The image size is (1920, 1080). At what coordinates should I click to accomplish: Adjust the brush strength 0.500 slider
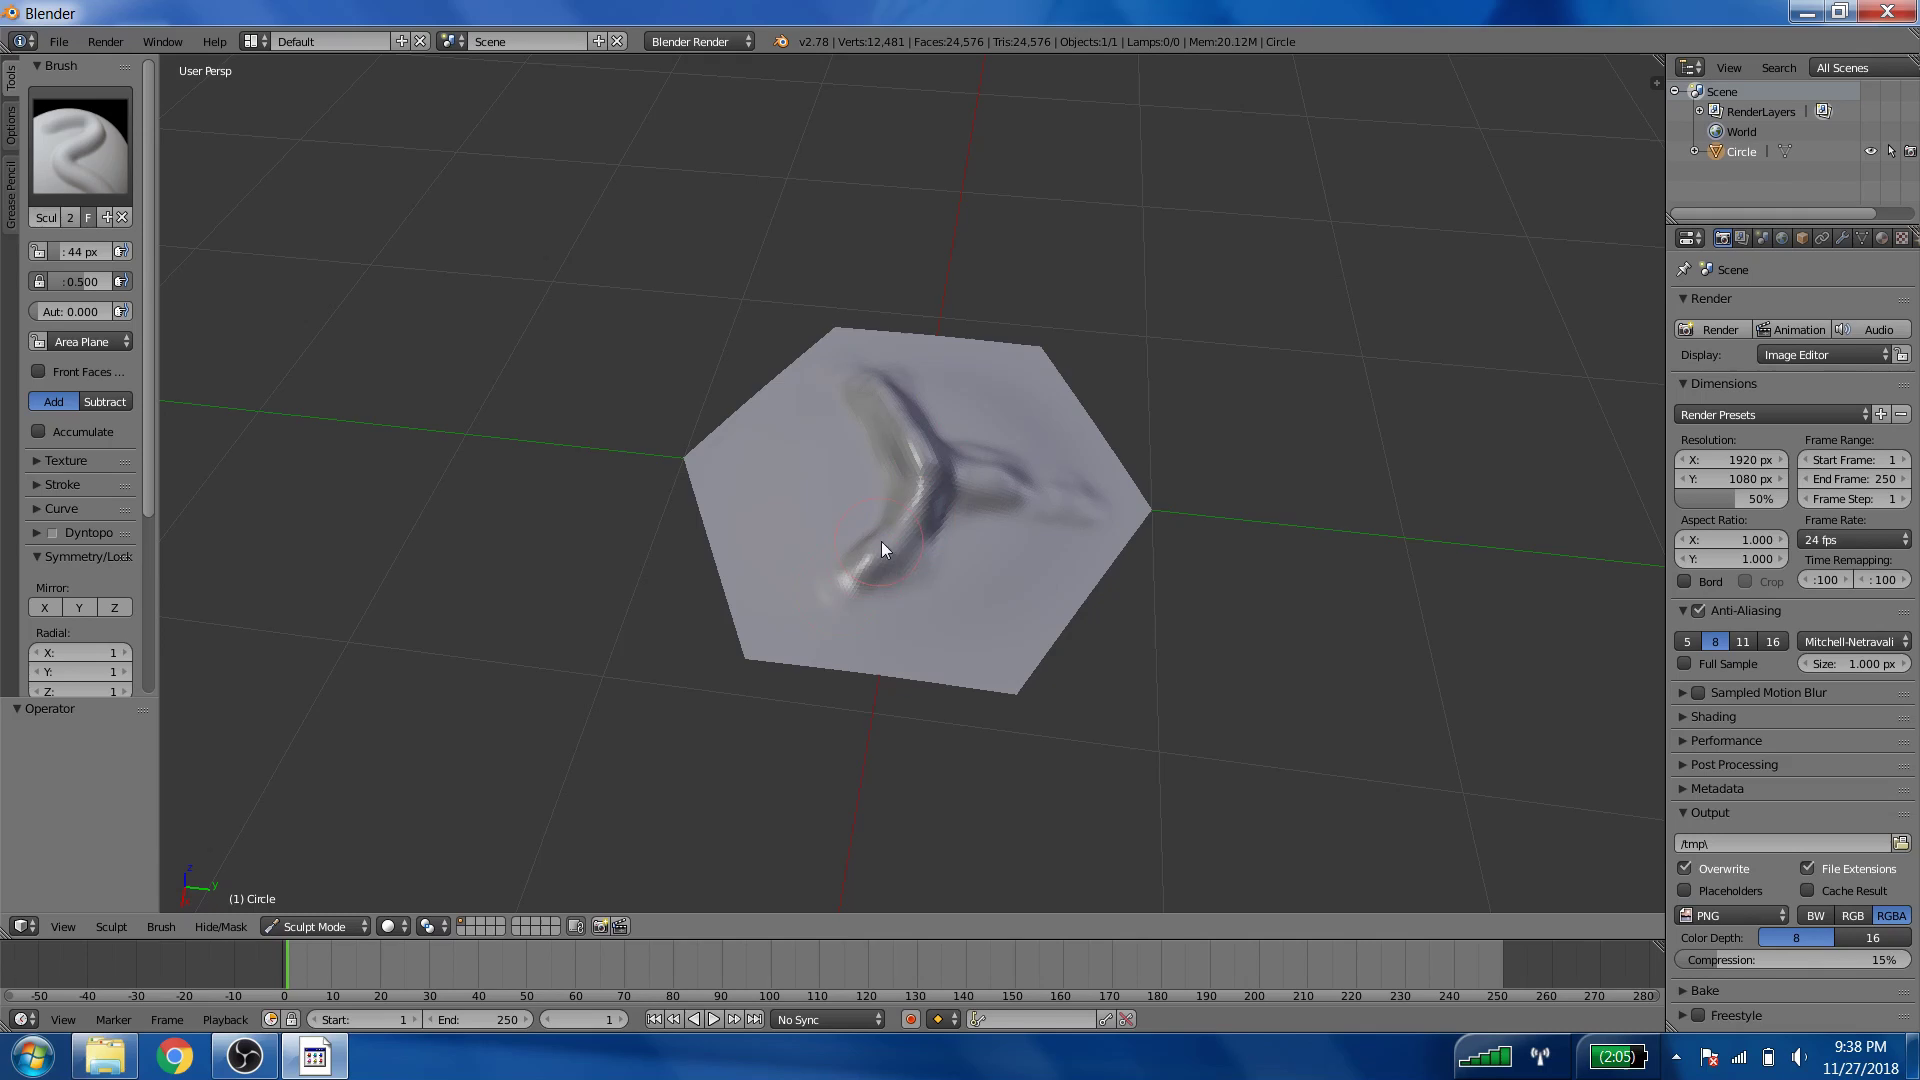point(81,281)
